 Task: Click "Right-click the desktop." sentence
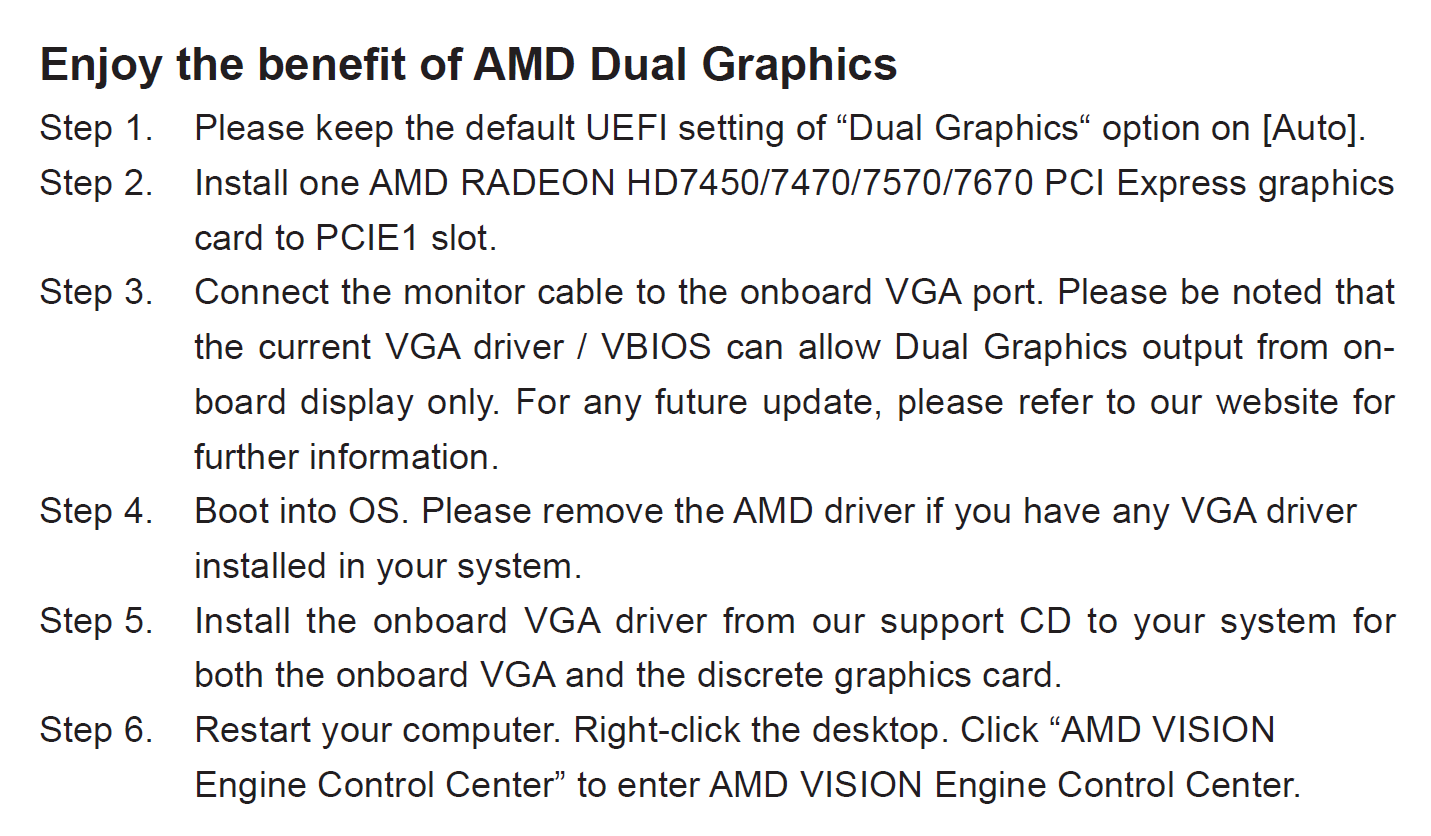tap(762, 731)
